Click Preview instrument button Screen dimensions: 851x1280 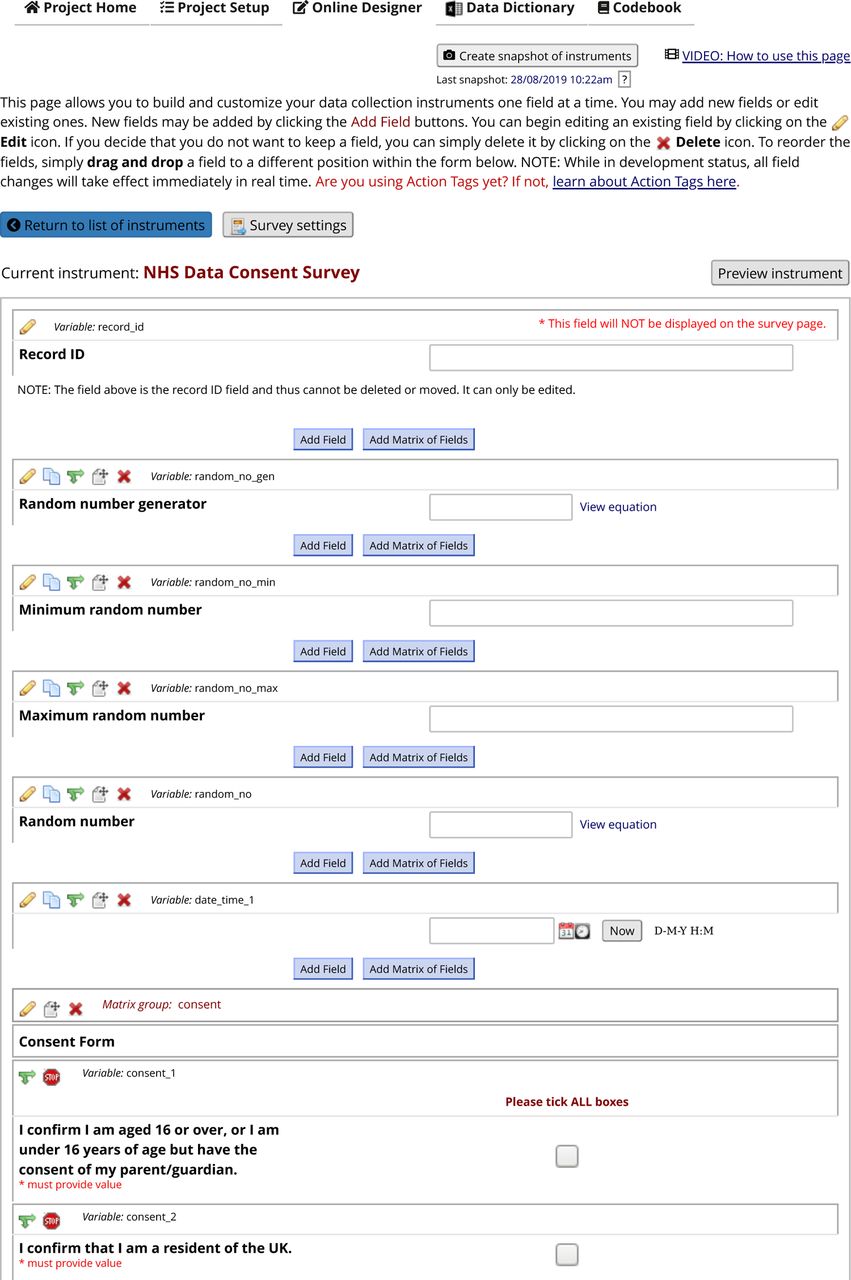(780, 273)
